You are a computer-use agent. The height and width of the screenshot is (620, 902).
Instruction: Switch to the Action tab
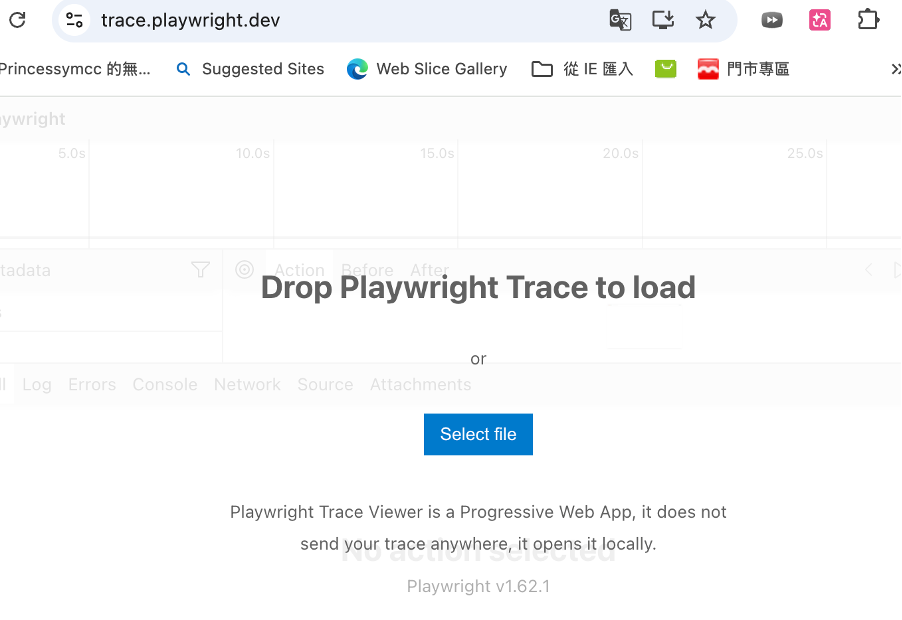click(x=299, y=270)
